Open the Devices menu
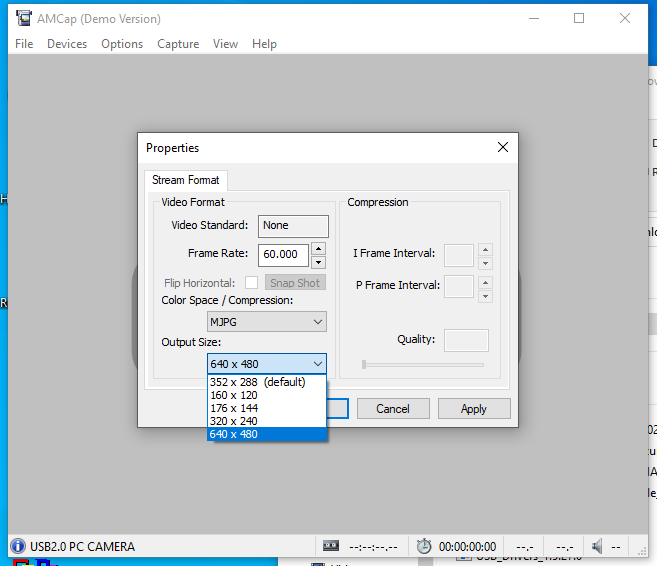657x566 pixels. (67, 44)
